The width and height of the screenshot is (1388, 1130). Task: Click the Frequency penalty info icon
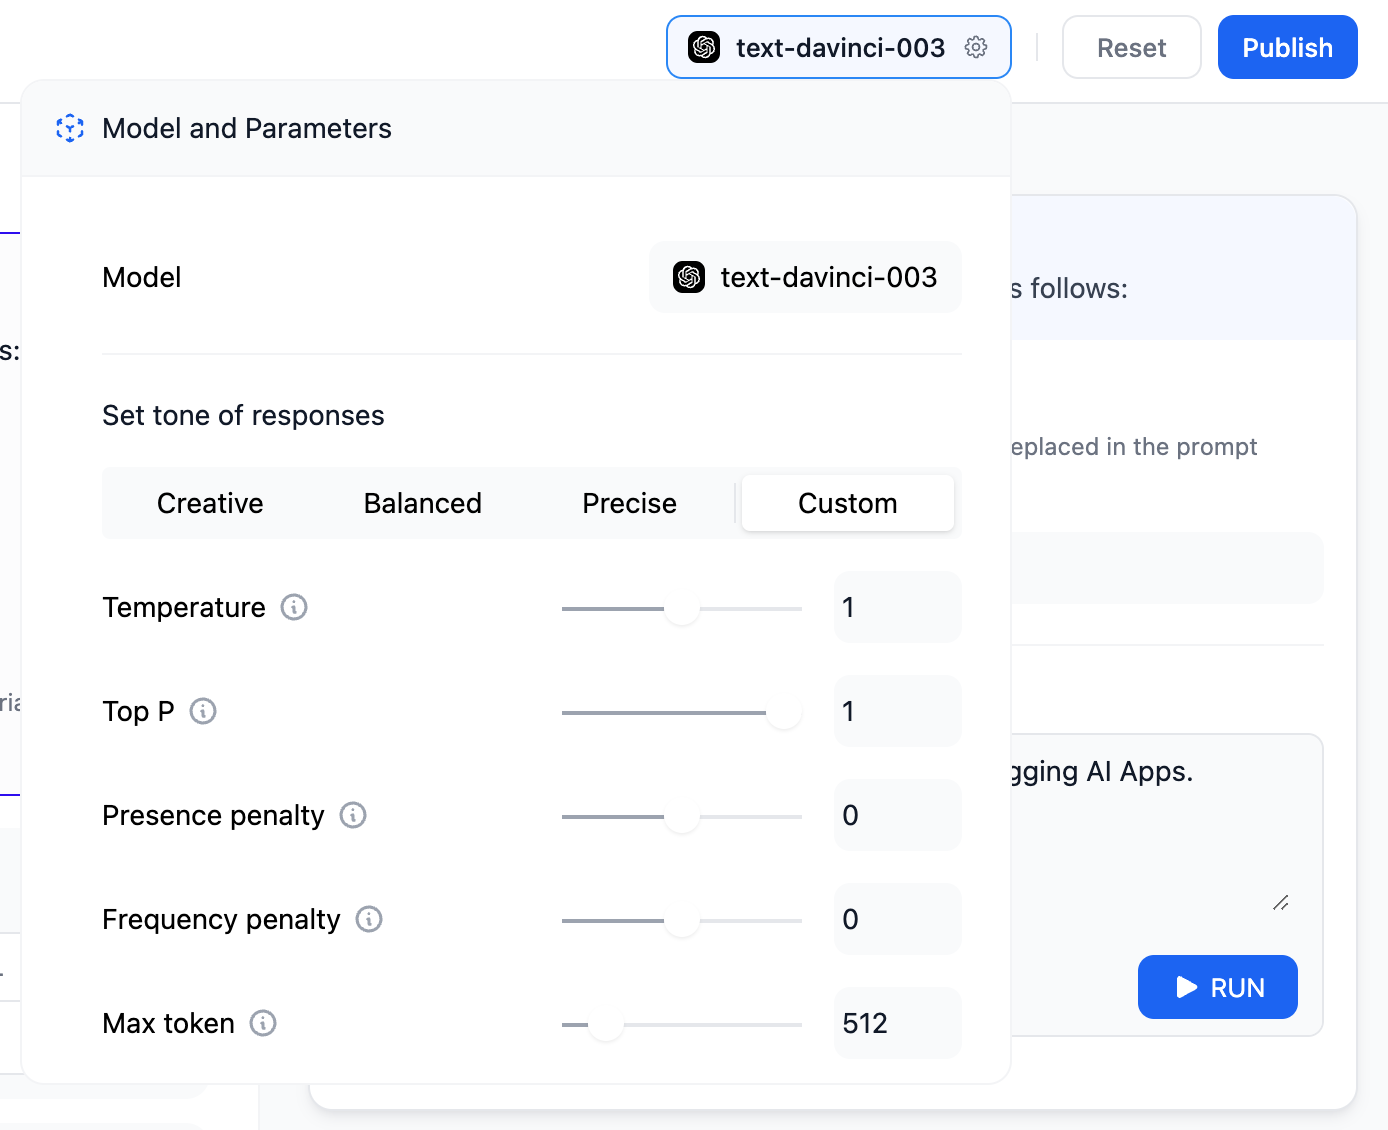[369, 919]
